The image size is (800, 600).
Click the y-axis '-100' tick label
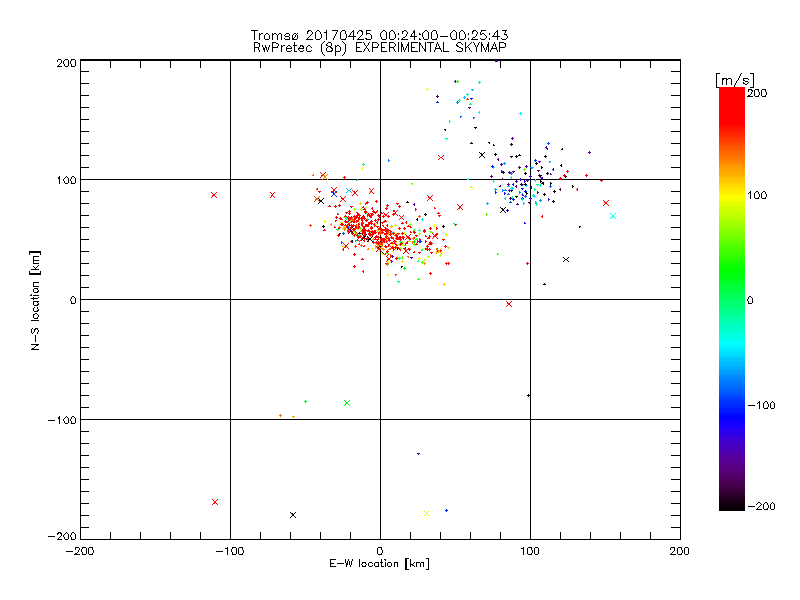click(x=62, y=420)
